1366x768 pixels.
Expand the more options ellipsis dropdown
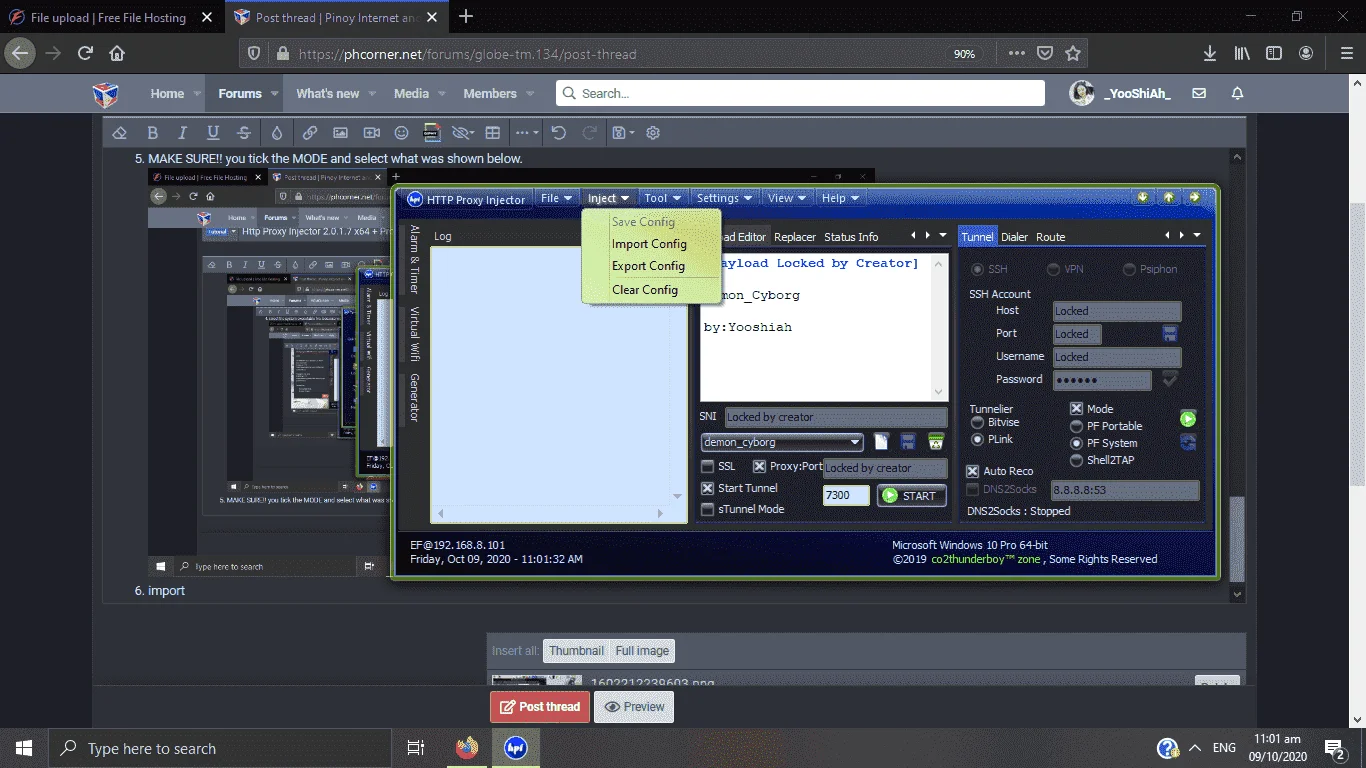527,133
